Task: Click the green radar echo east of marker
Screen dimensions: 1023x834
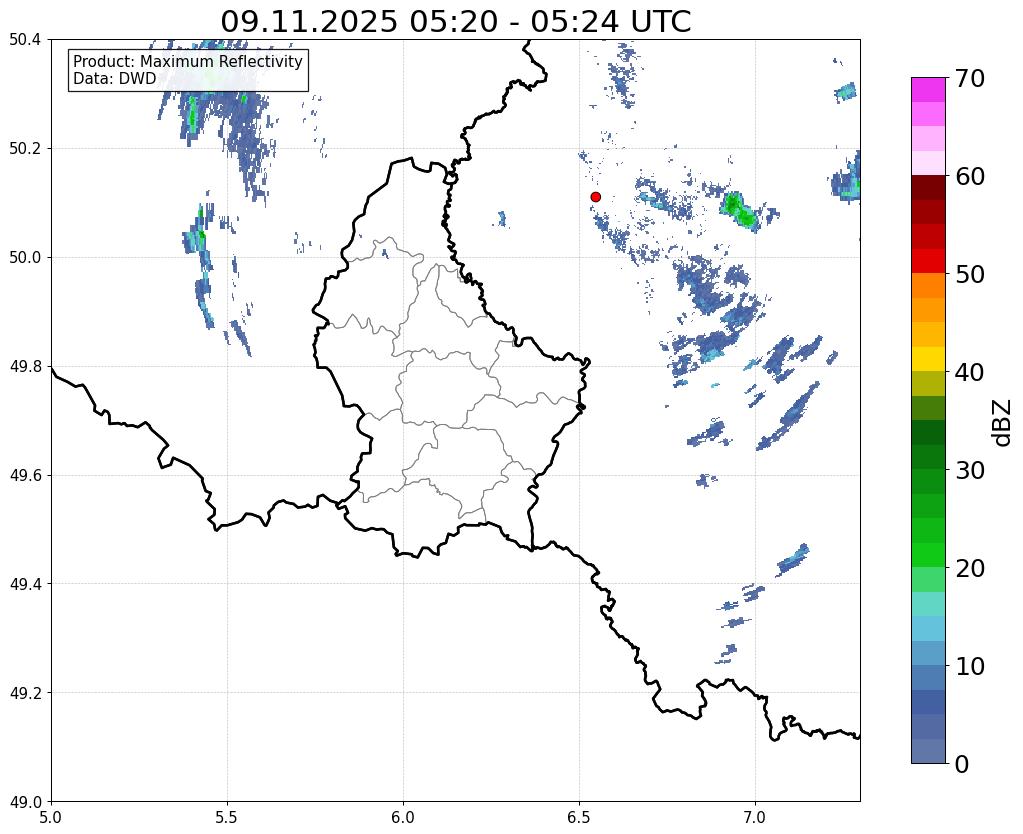Action: point(739,209)
